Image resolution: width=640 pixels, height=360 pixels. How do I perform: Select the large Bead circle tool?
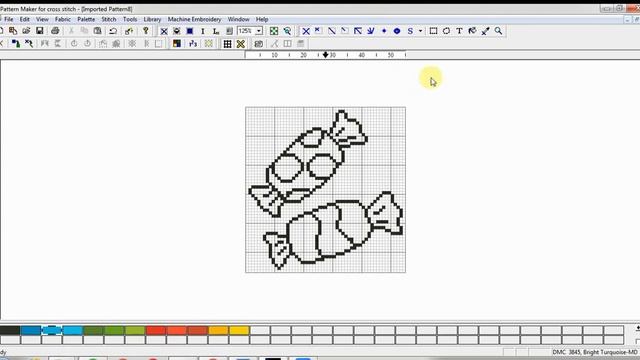coord(397,31)
